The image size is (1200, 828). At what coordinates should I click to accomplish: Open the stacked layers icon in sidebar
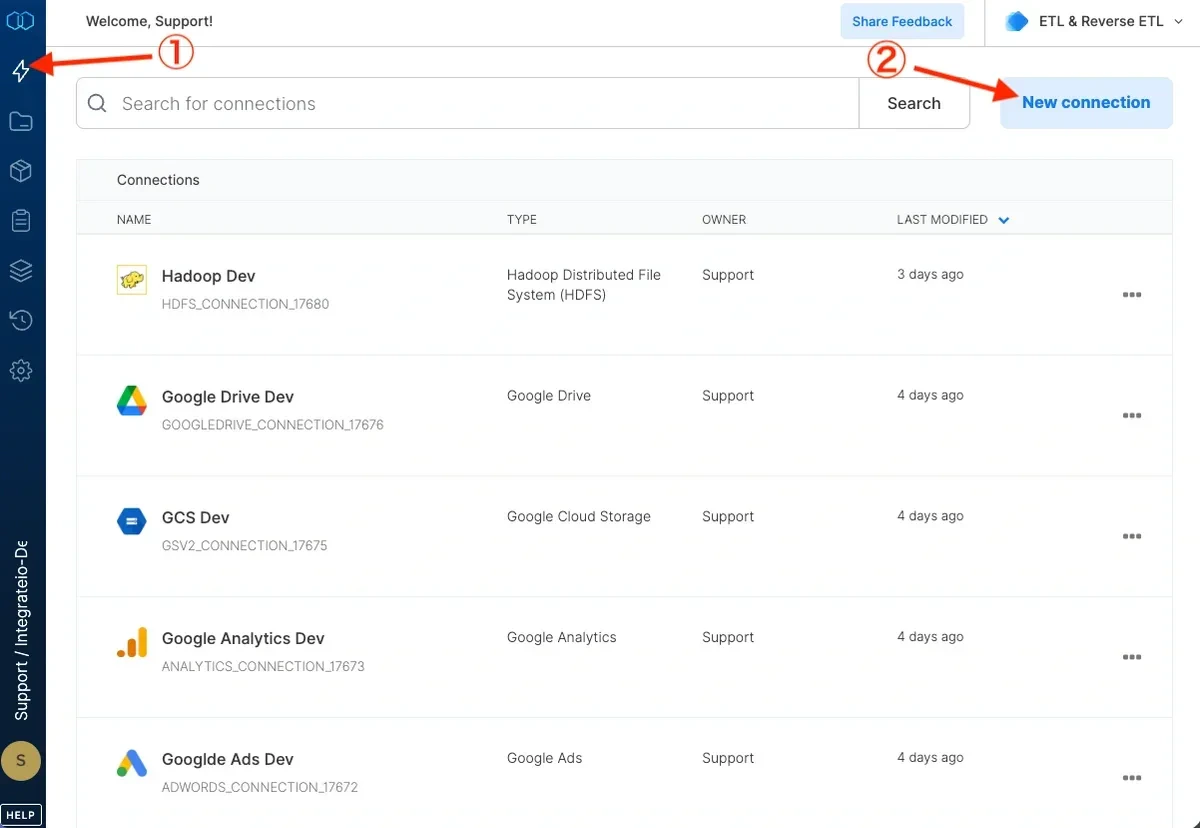point(21,271)
